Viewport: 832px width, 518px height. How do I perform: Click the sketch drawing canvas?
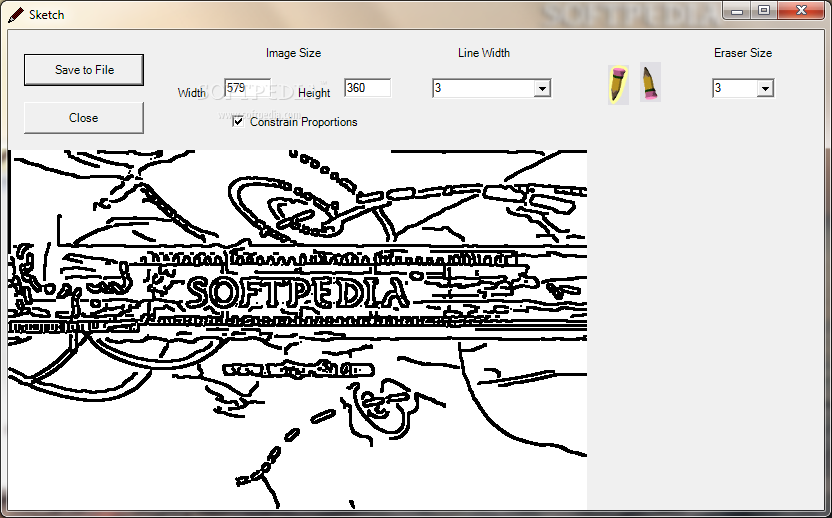point(297,329)
